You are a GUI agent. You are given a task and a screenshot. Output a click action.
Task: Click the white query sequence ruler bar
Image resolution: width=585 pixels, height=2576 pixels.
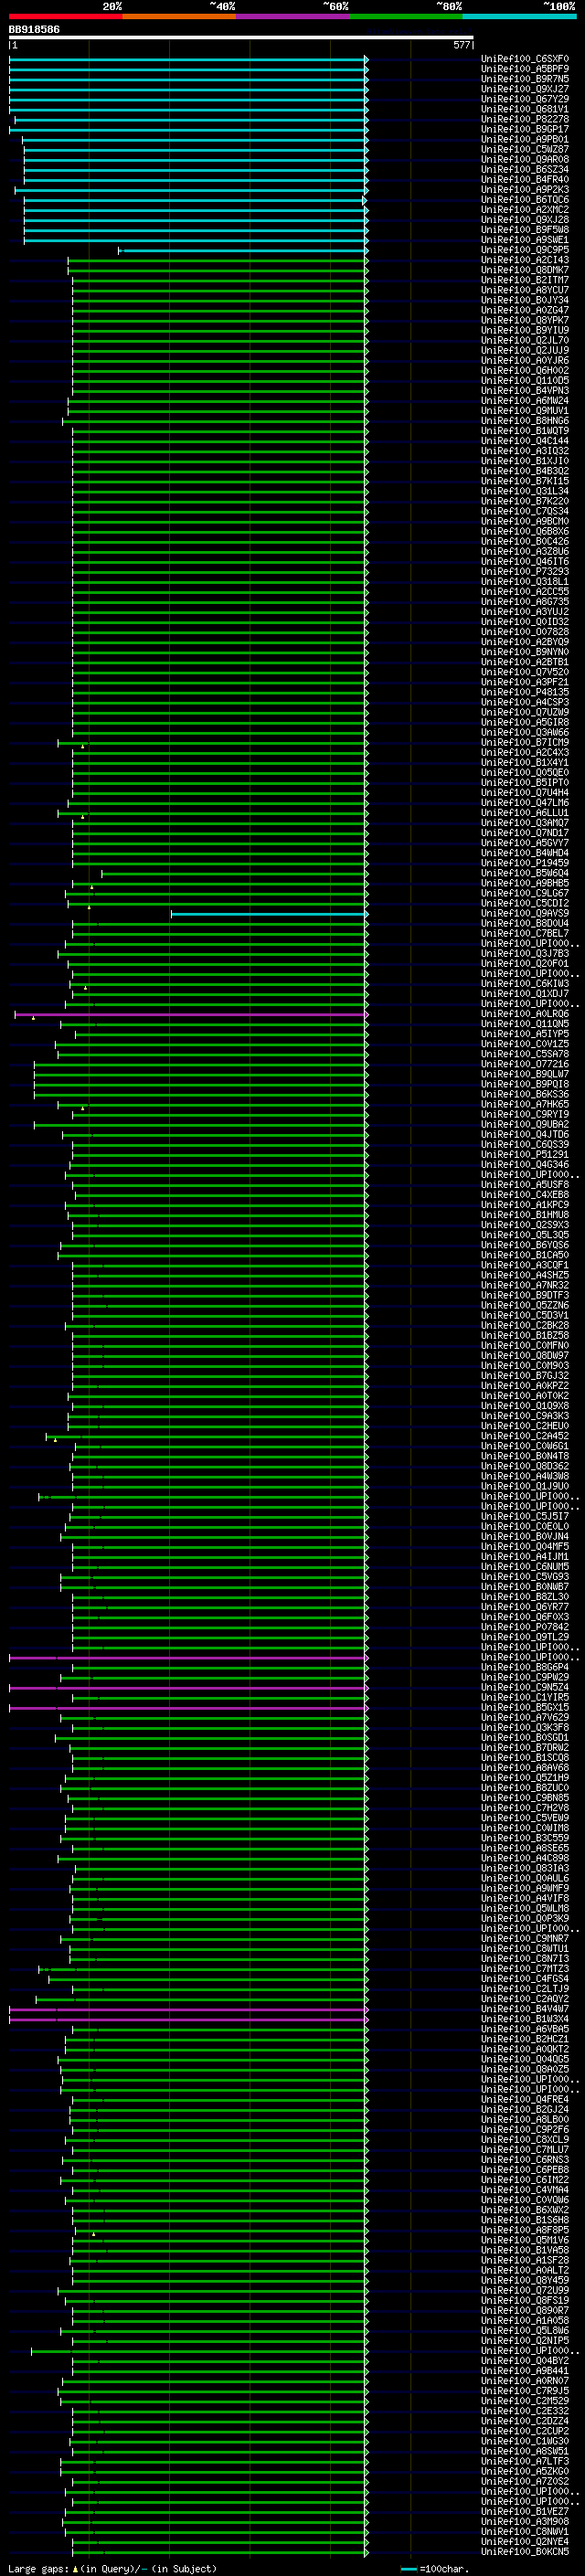(241, 37)
